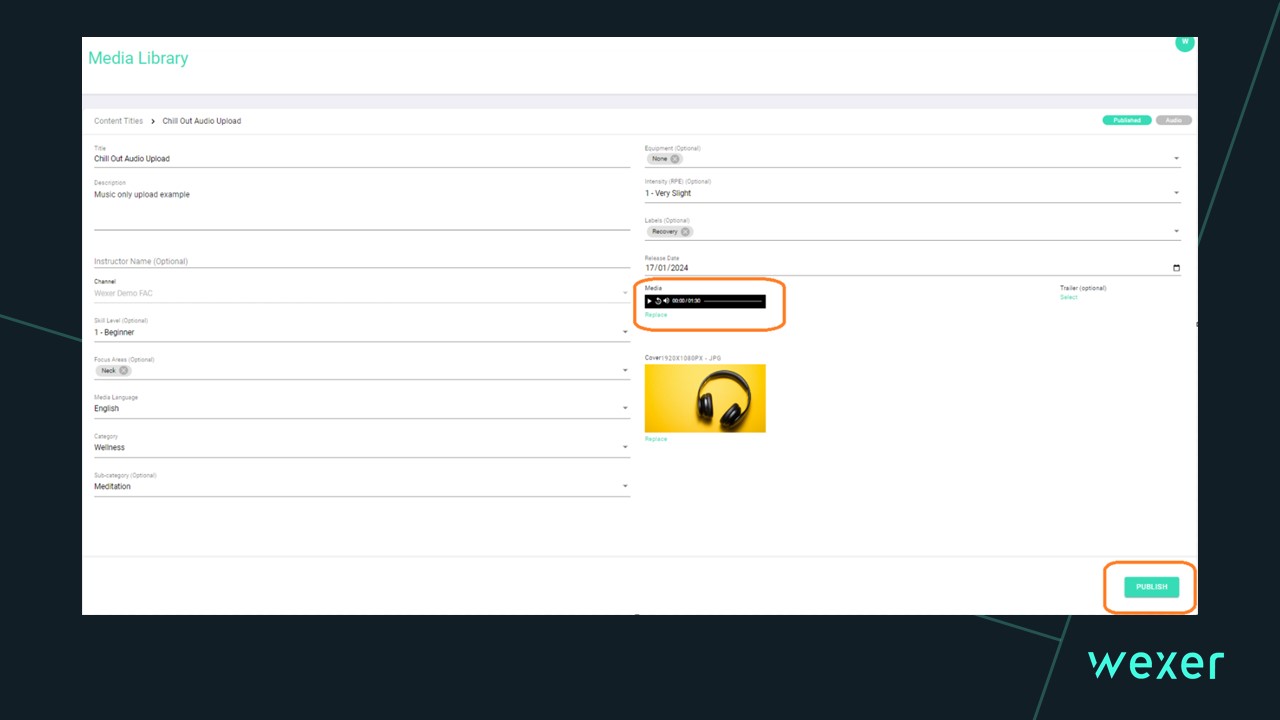The image size is (1280, 720).
Task: Open the Media Language dropdown
Action: click(x=625, y=408)
